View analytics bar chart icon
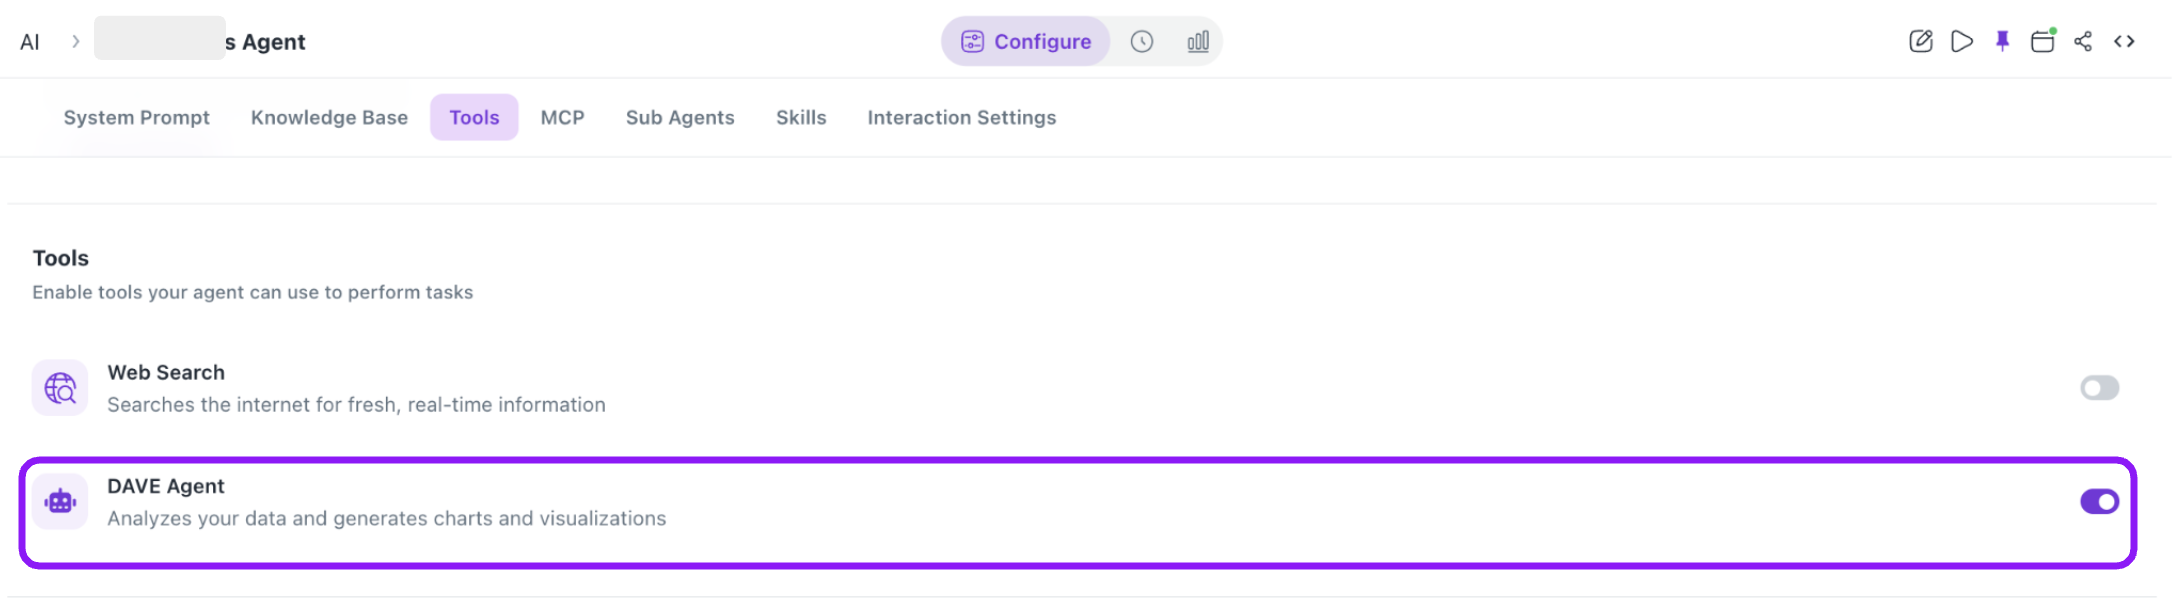 (x=1198, y=41)
